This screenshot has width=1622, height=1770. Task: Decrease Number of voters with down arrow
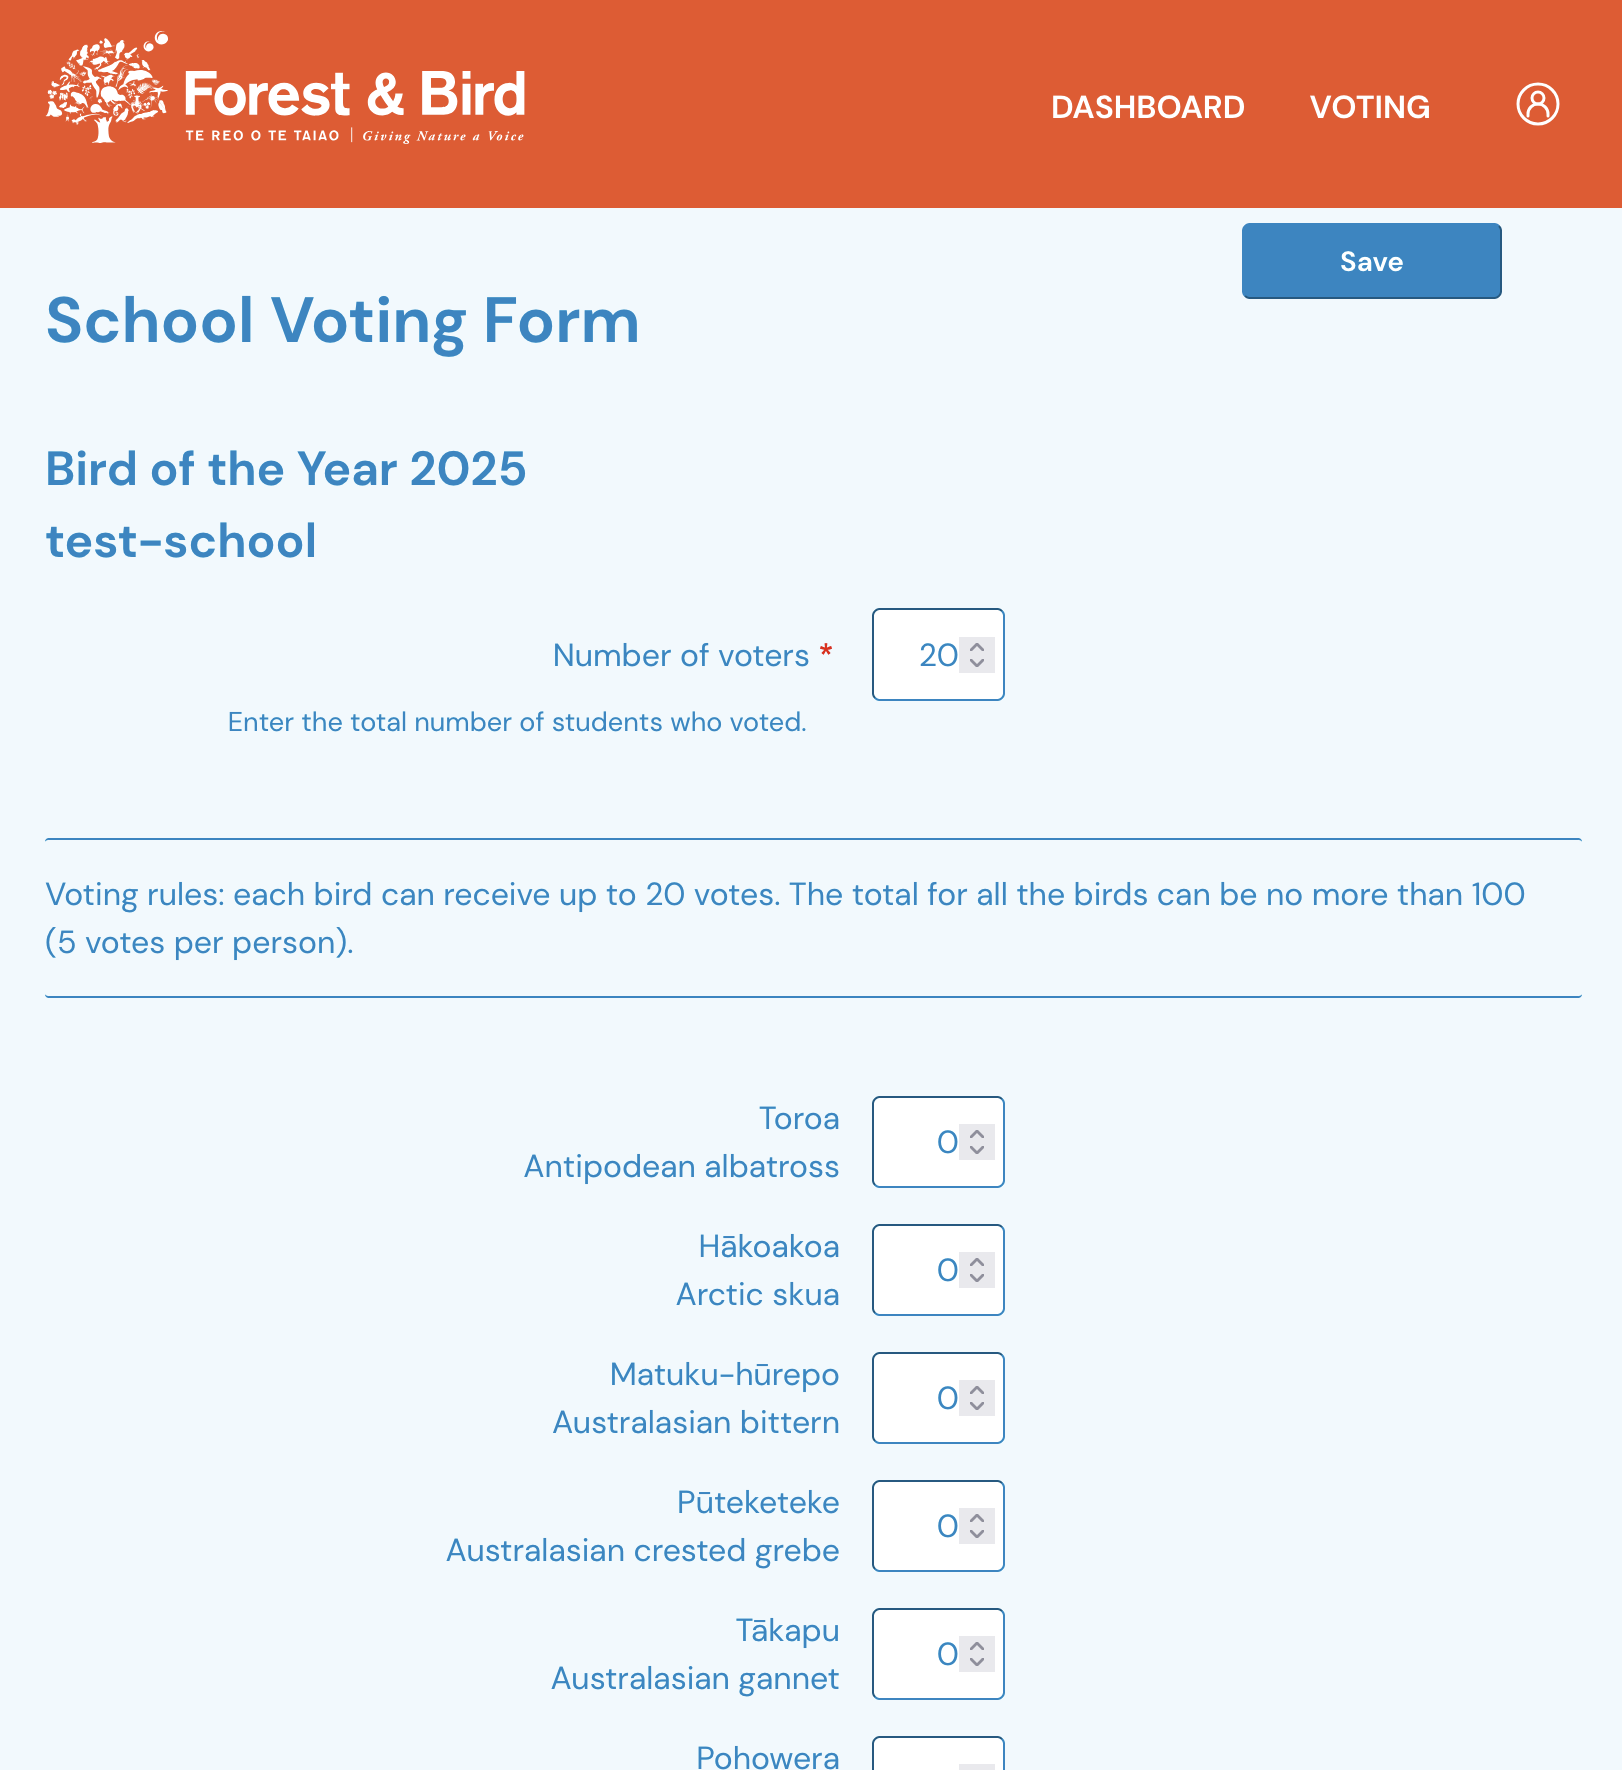point(977,663)
